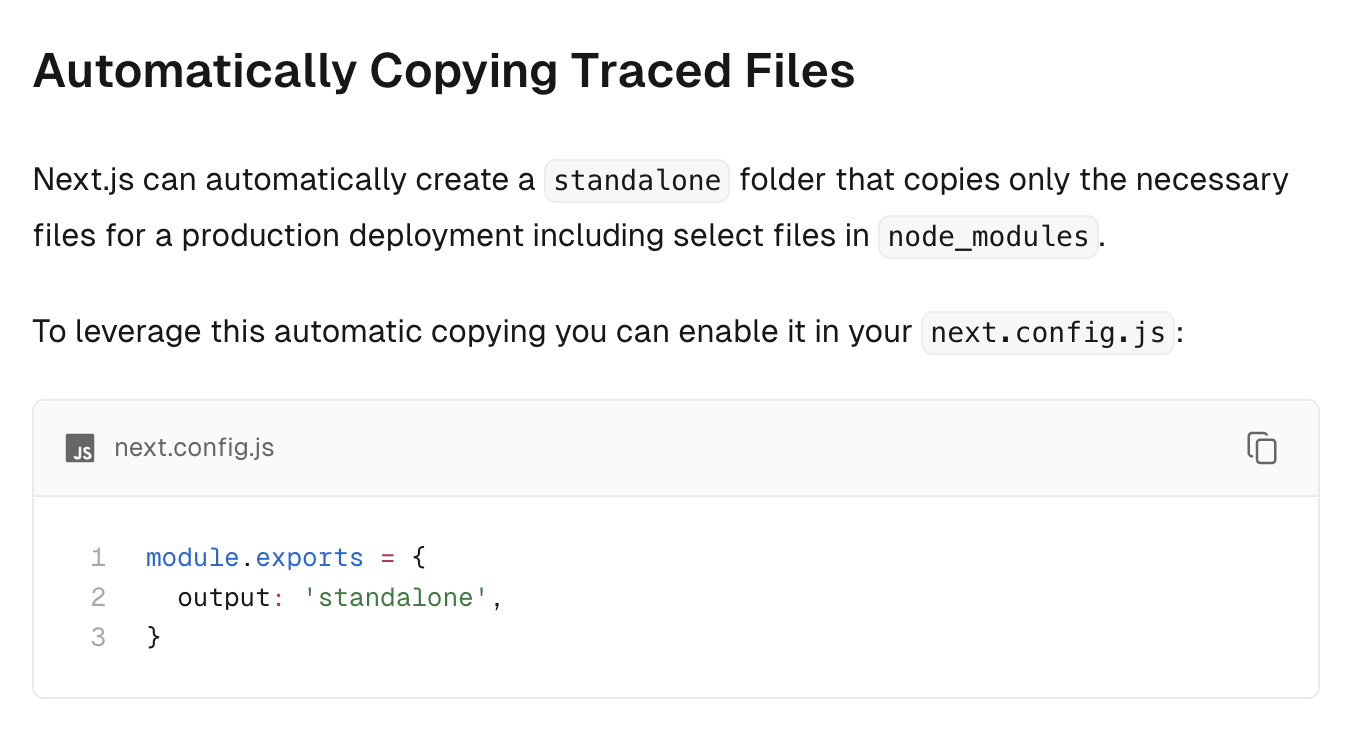Click the inline standalone code tag

[x=637, y=181]
